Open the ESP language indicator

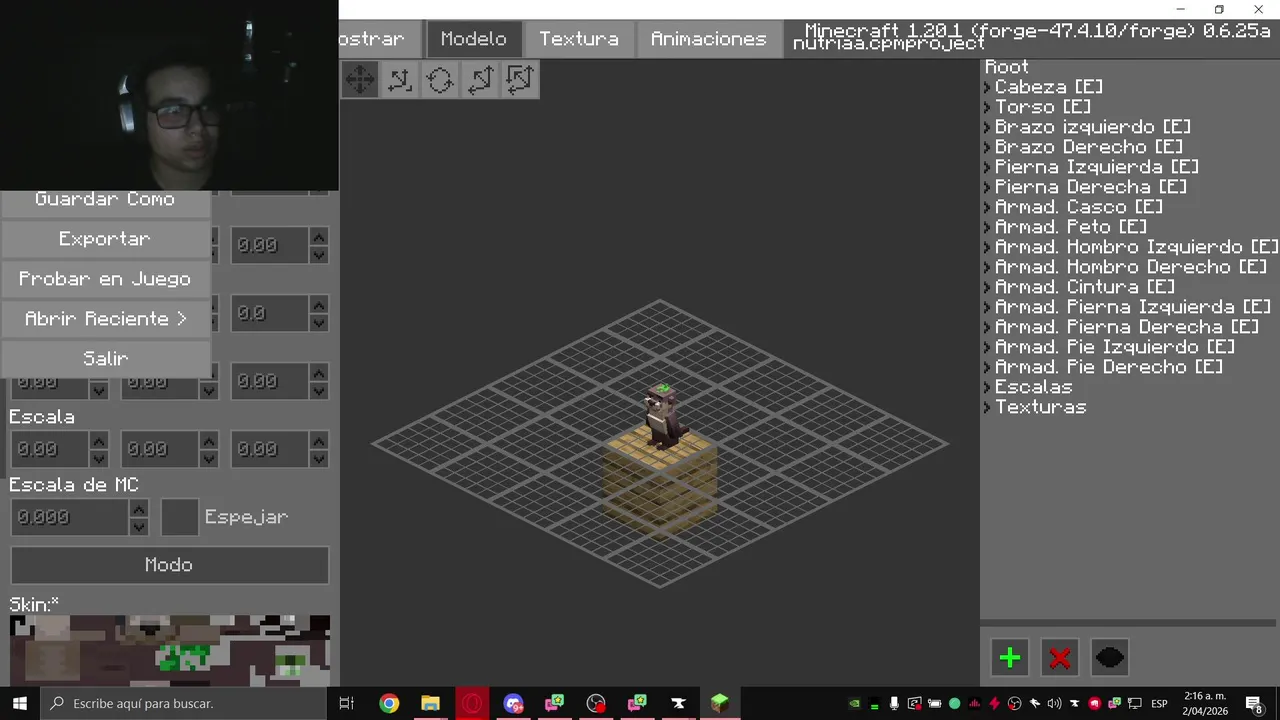click(1159, 703)
